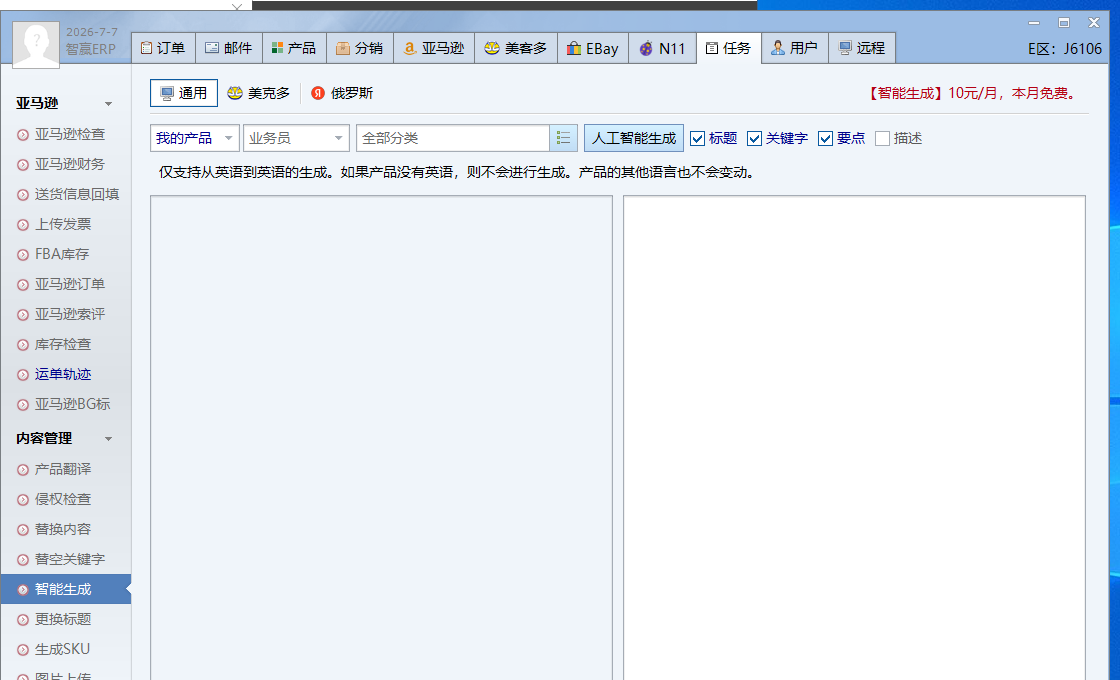
Task: Switch to the 订单 tab
Action: [163, 48]
